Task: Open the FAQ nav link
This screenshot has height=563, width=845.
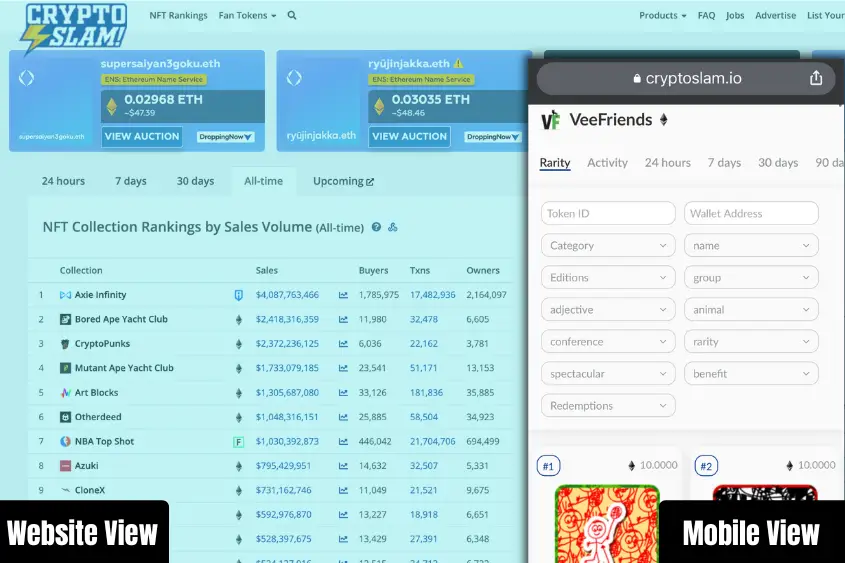Action: (706, 16)
